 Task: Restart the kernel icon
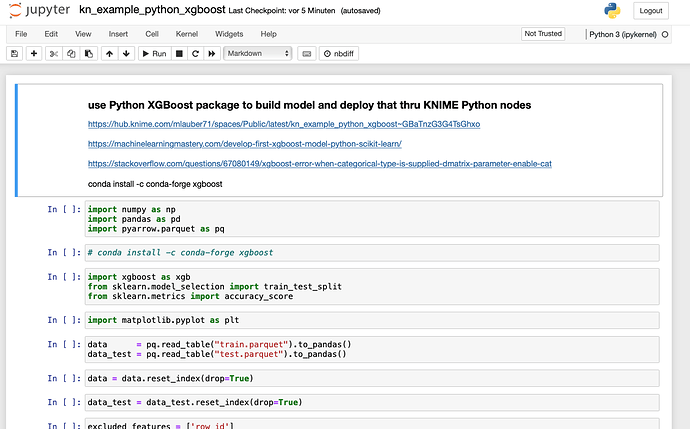click(x=195, y=54)
